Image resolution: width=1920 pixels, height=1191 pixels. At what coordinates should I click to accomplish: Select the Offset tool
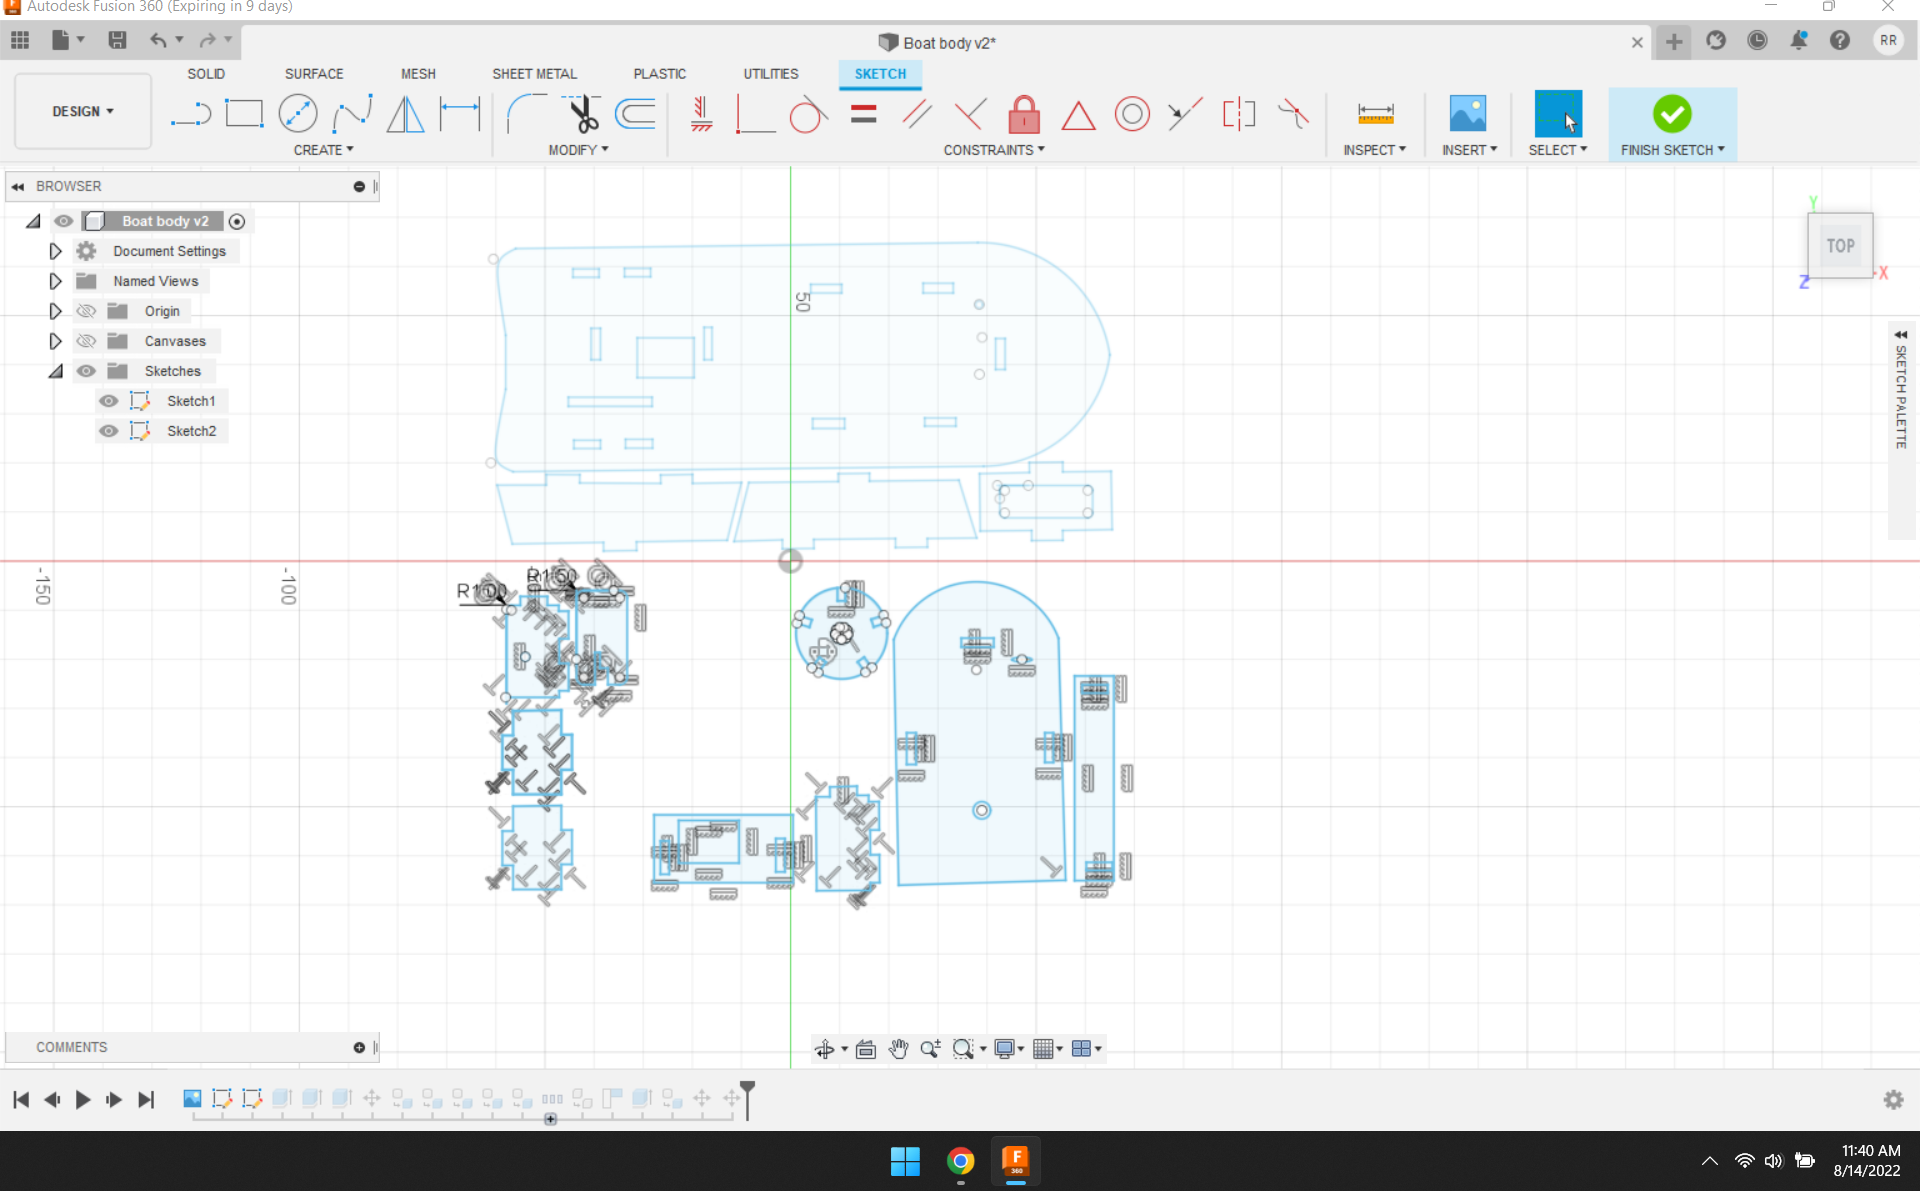click(635, 114)
